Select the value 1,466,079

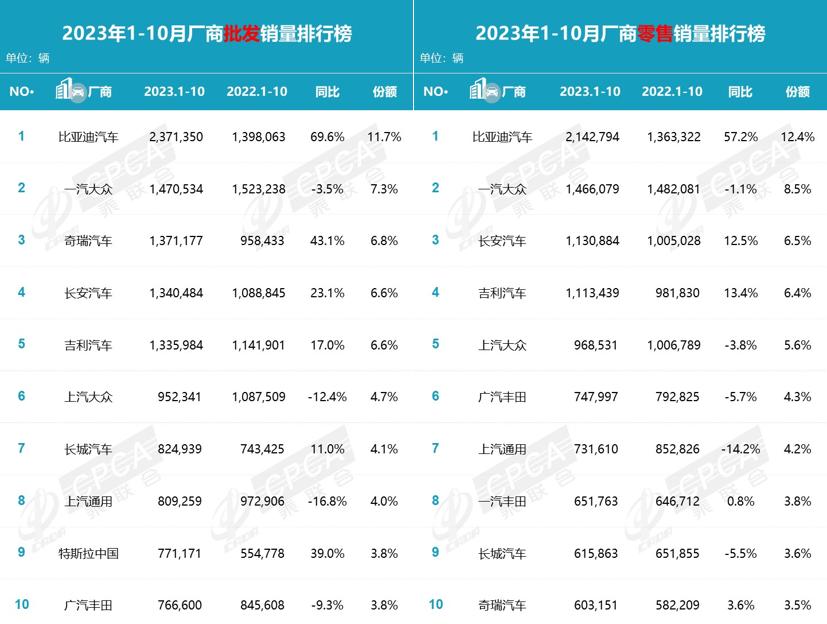[592, 189]
